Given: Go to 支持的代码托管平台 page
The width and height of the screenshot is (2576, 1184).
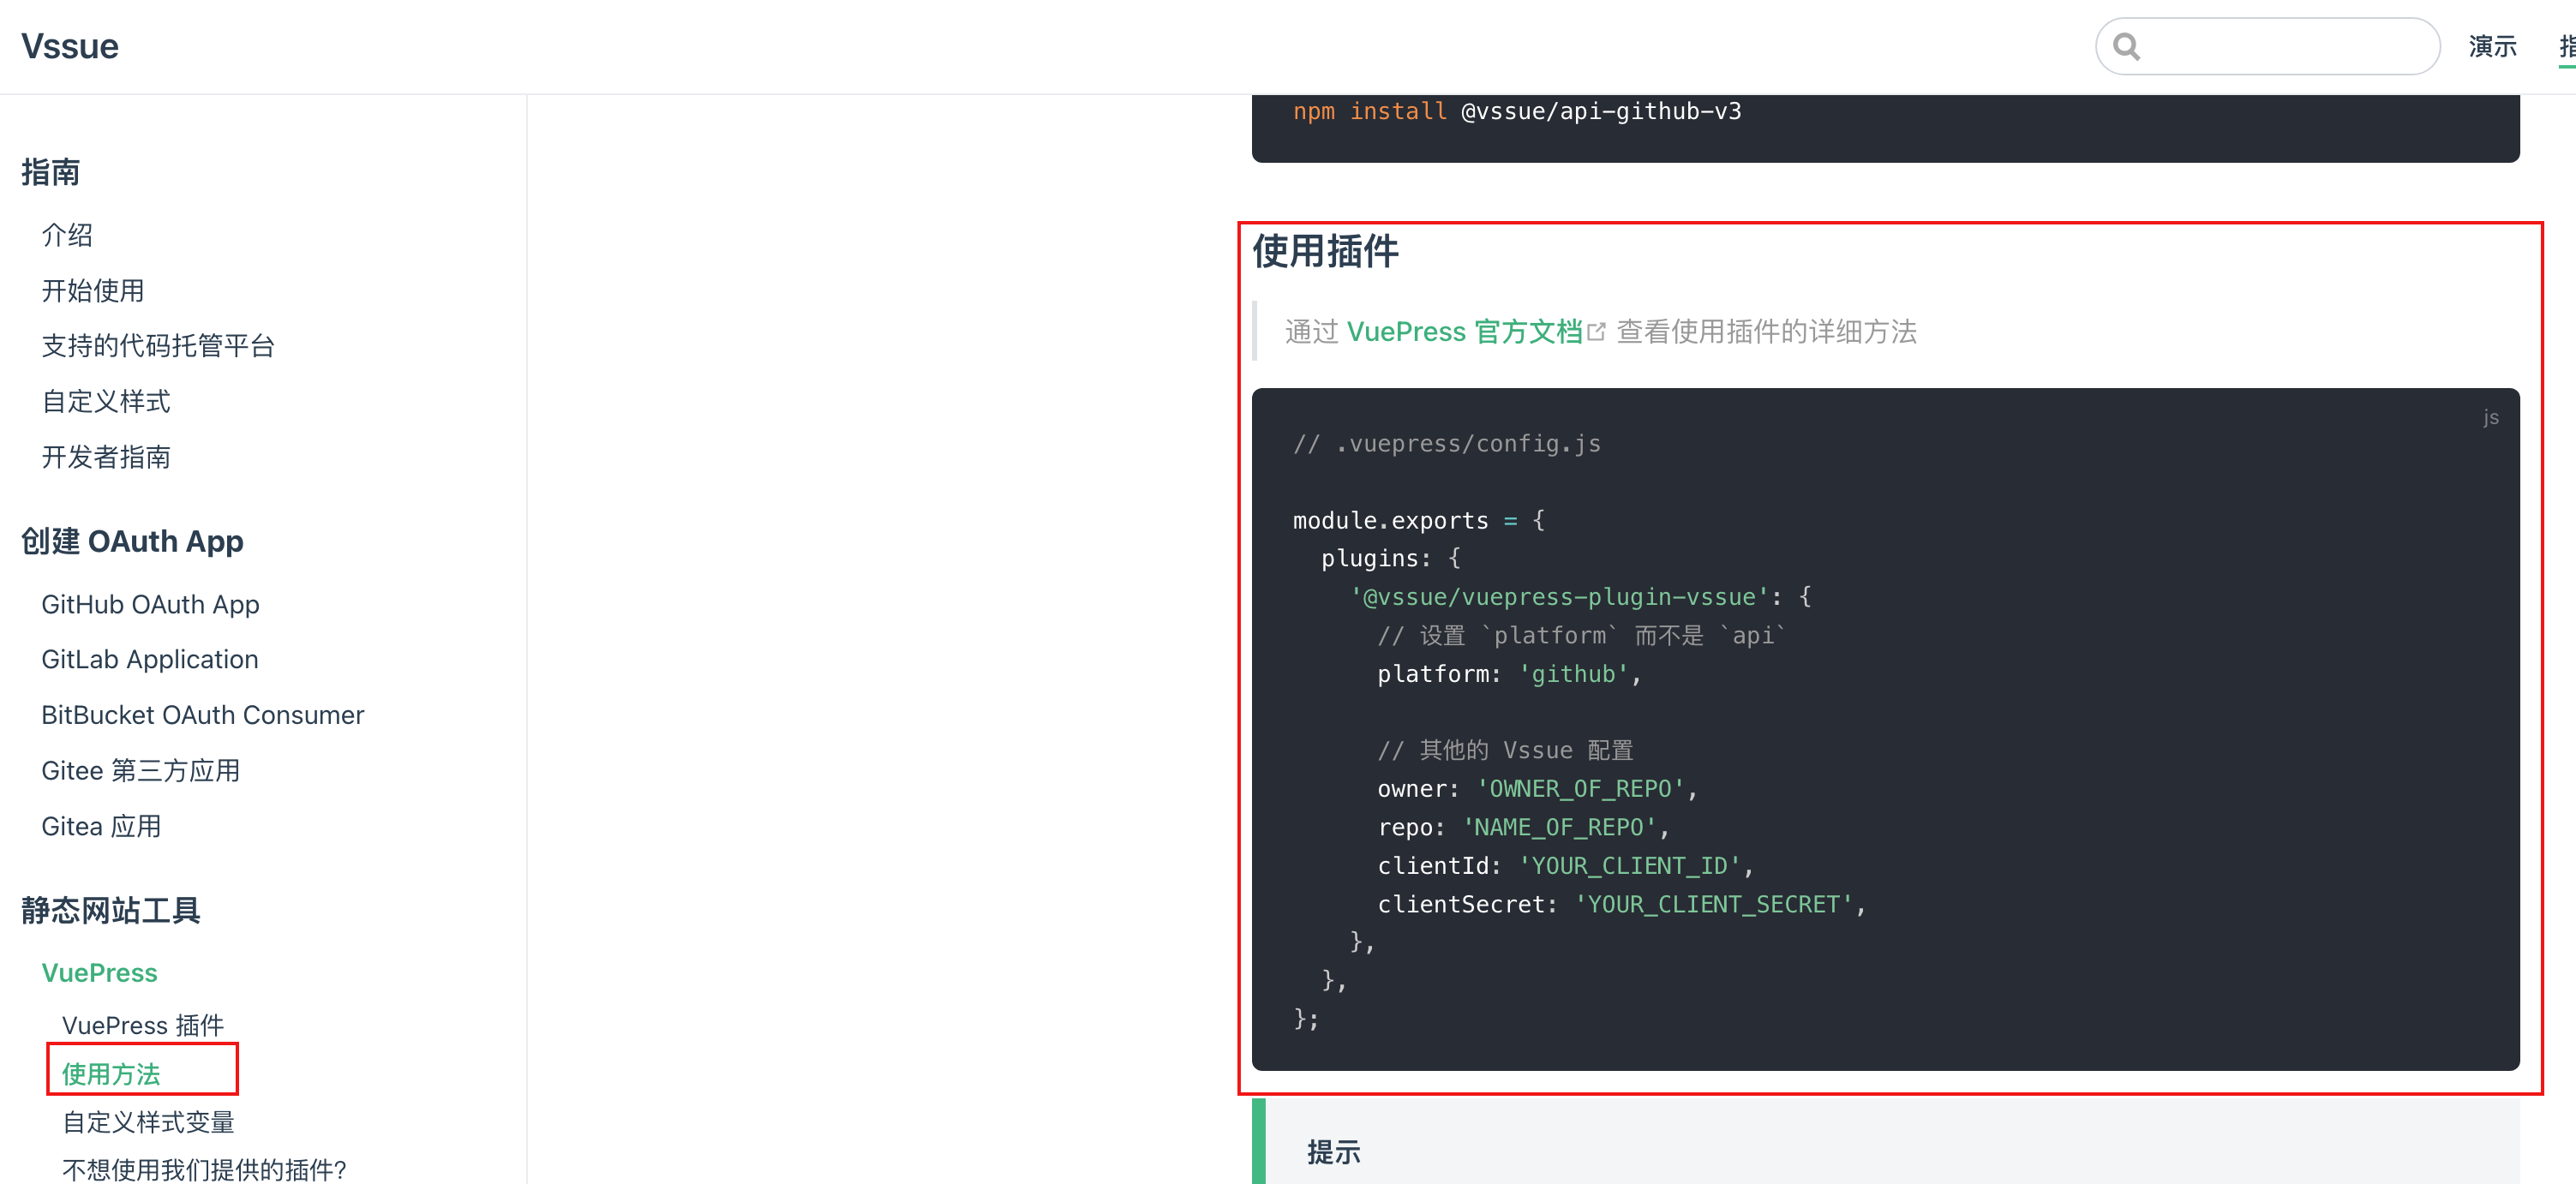Looking at the screenshot, I should pyautogui.click(x=158, y=346).
